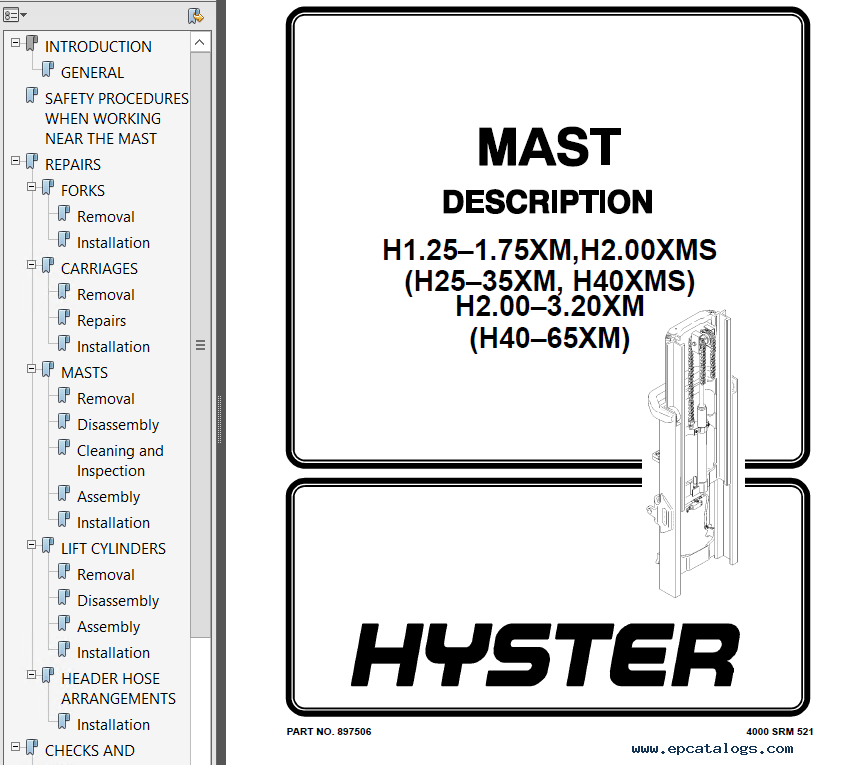Click bookmark icon beside HEADER HOSE

[48, 675]
